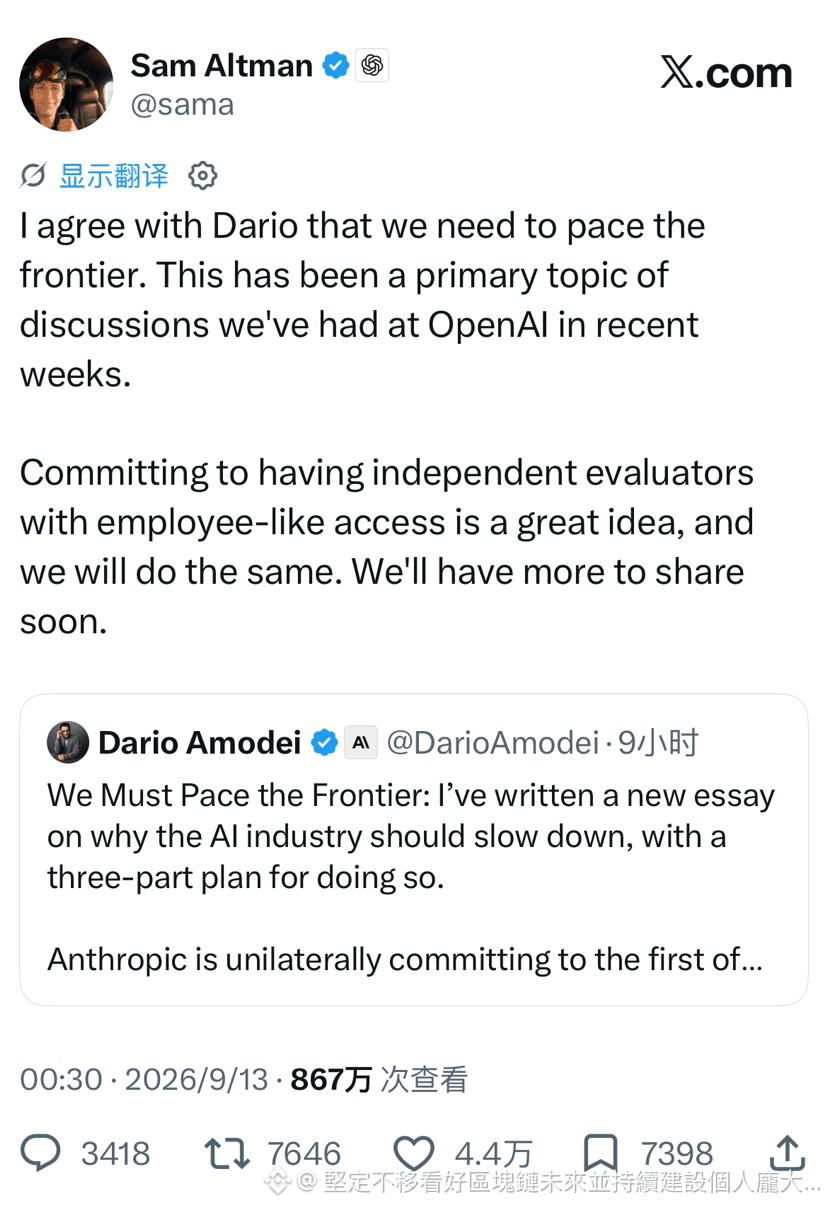
Task: Click the 显示翻译 show translation link
Action: click(x=113, y=176)
